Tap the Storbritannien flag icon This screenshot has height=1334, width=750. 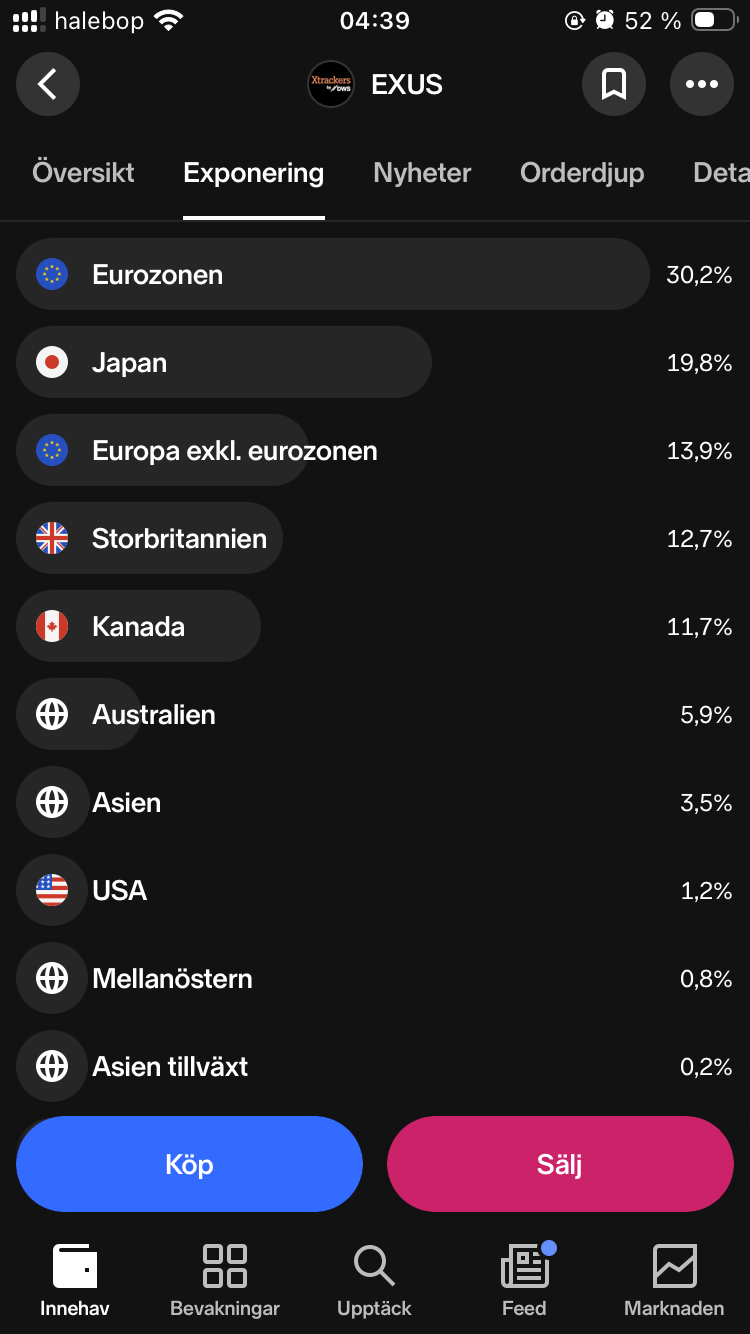[x=52, y=538]
